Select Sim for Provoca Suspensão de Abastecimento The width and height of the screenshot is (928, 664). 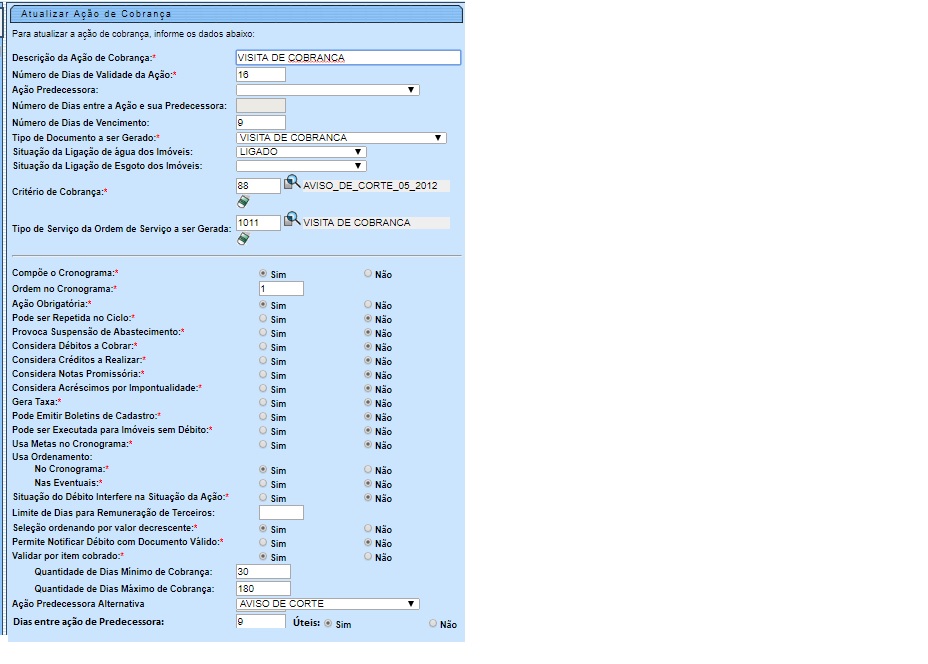coord(263,333)
